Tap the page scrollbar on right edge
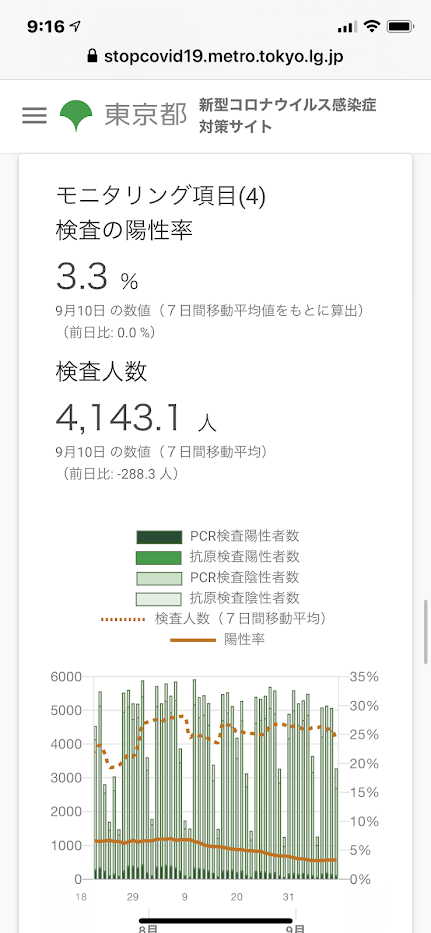The image size is (431, 933). click(426, 632)
